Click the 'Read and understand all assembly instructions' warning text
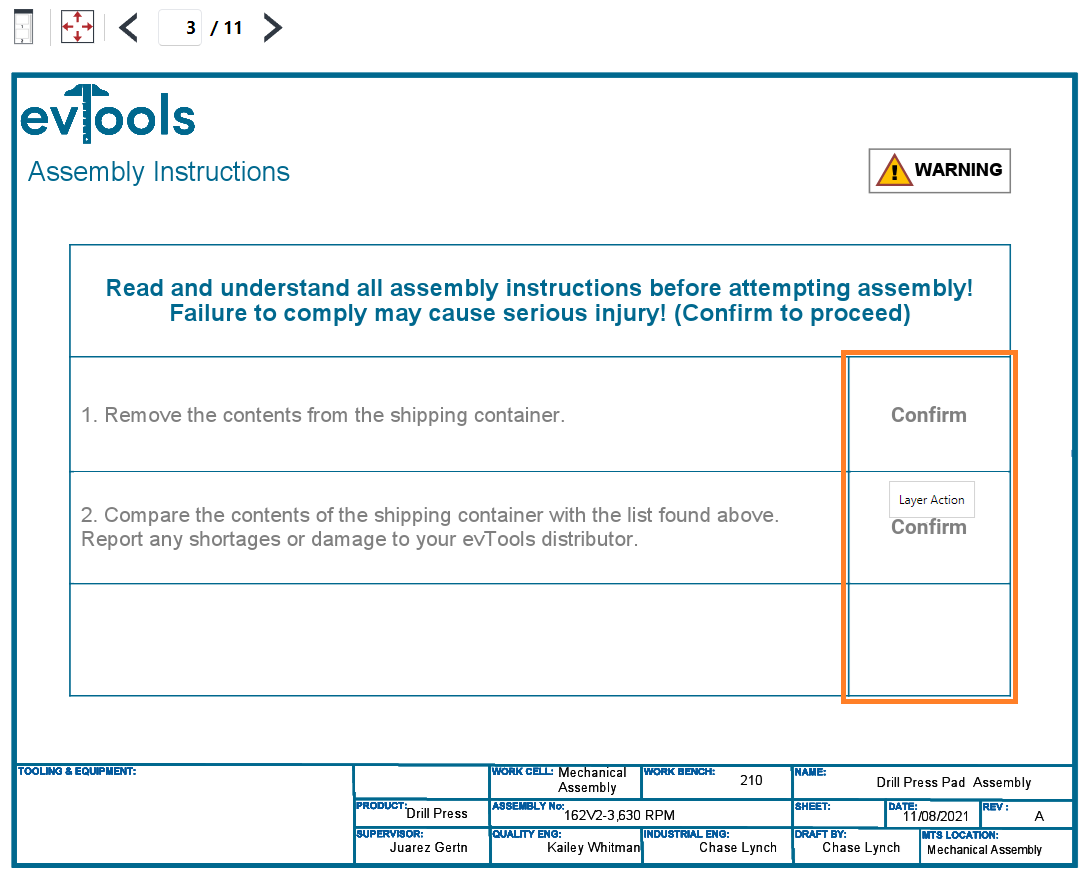This screenshot has width=1088, height=876. pos(540,301)
